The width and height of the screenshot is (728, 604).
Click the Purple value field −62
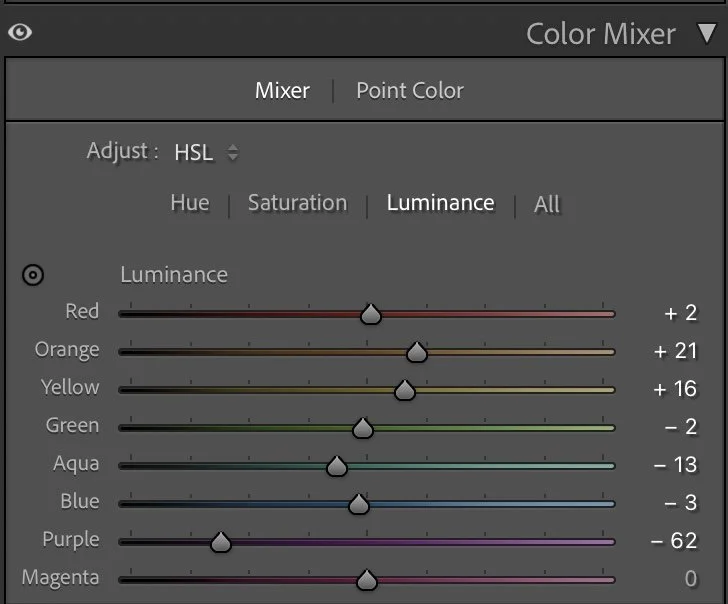tap(674, 541)
